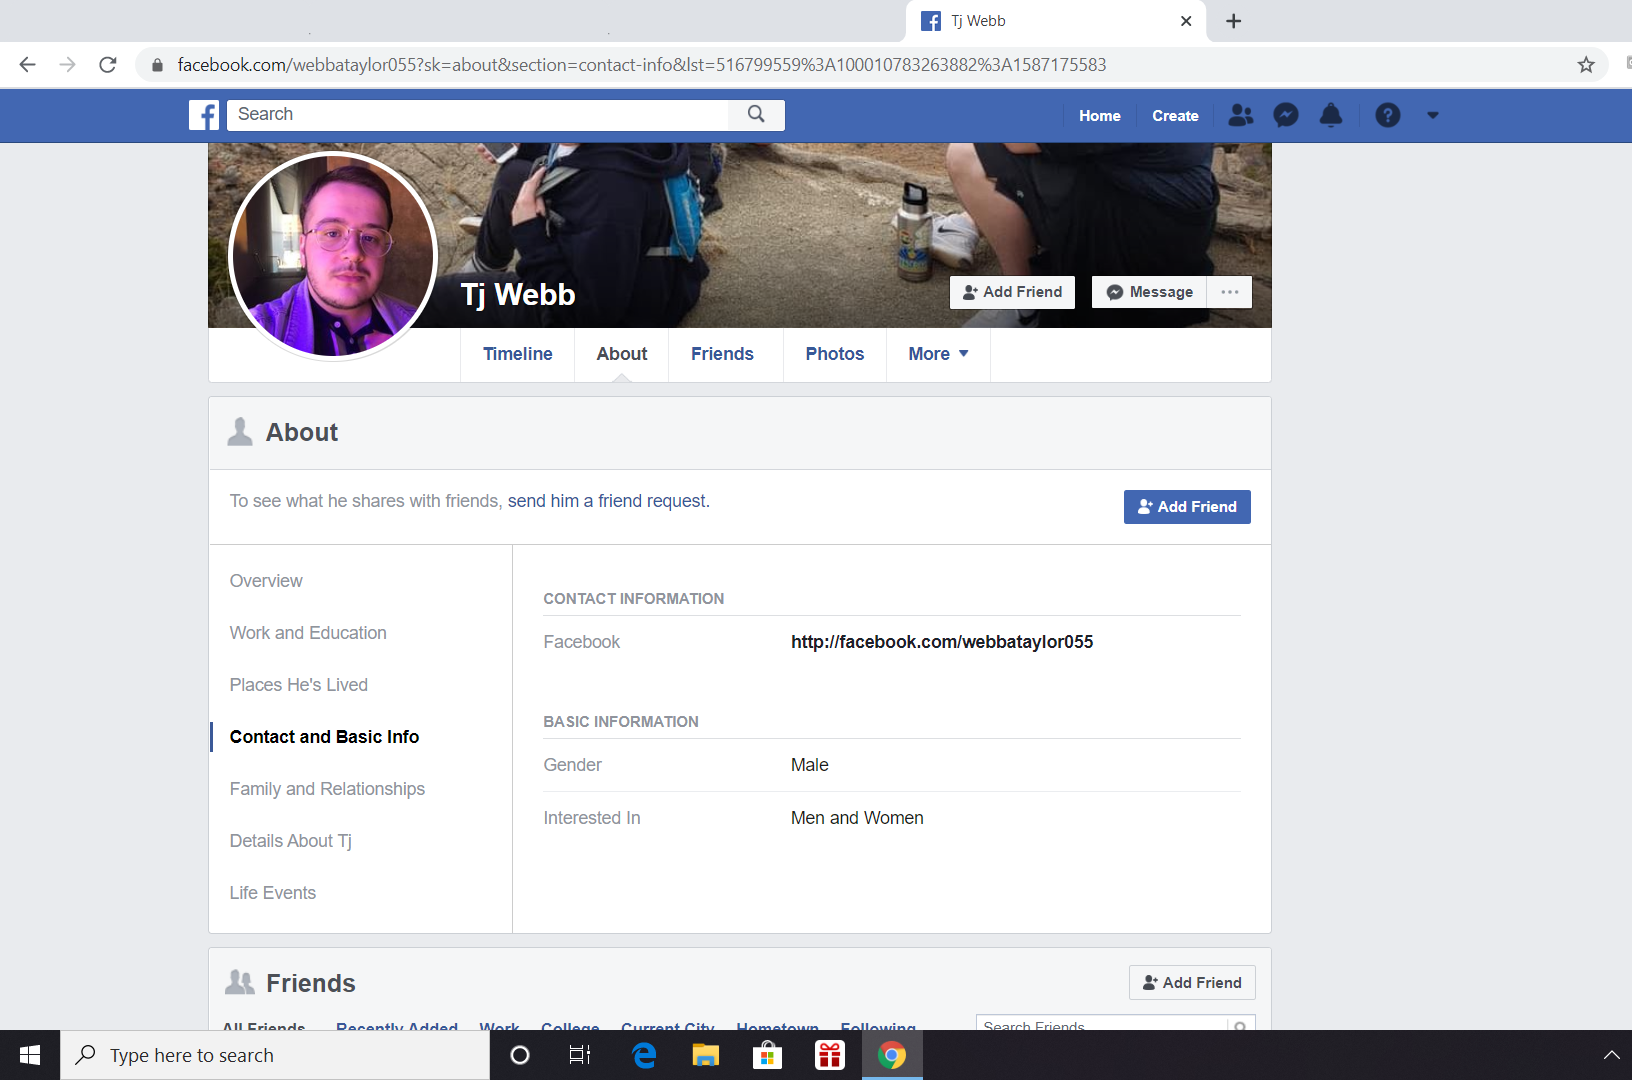Open Family and Relationships section
Screen dimensions: 1632x1080
point(327,789)
